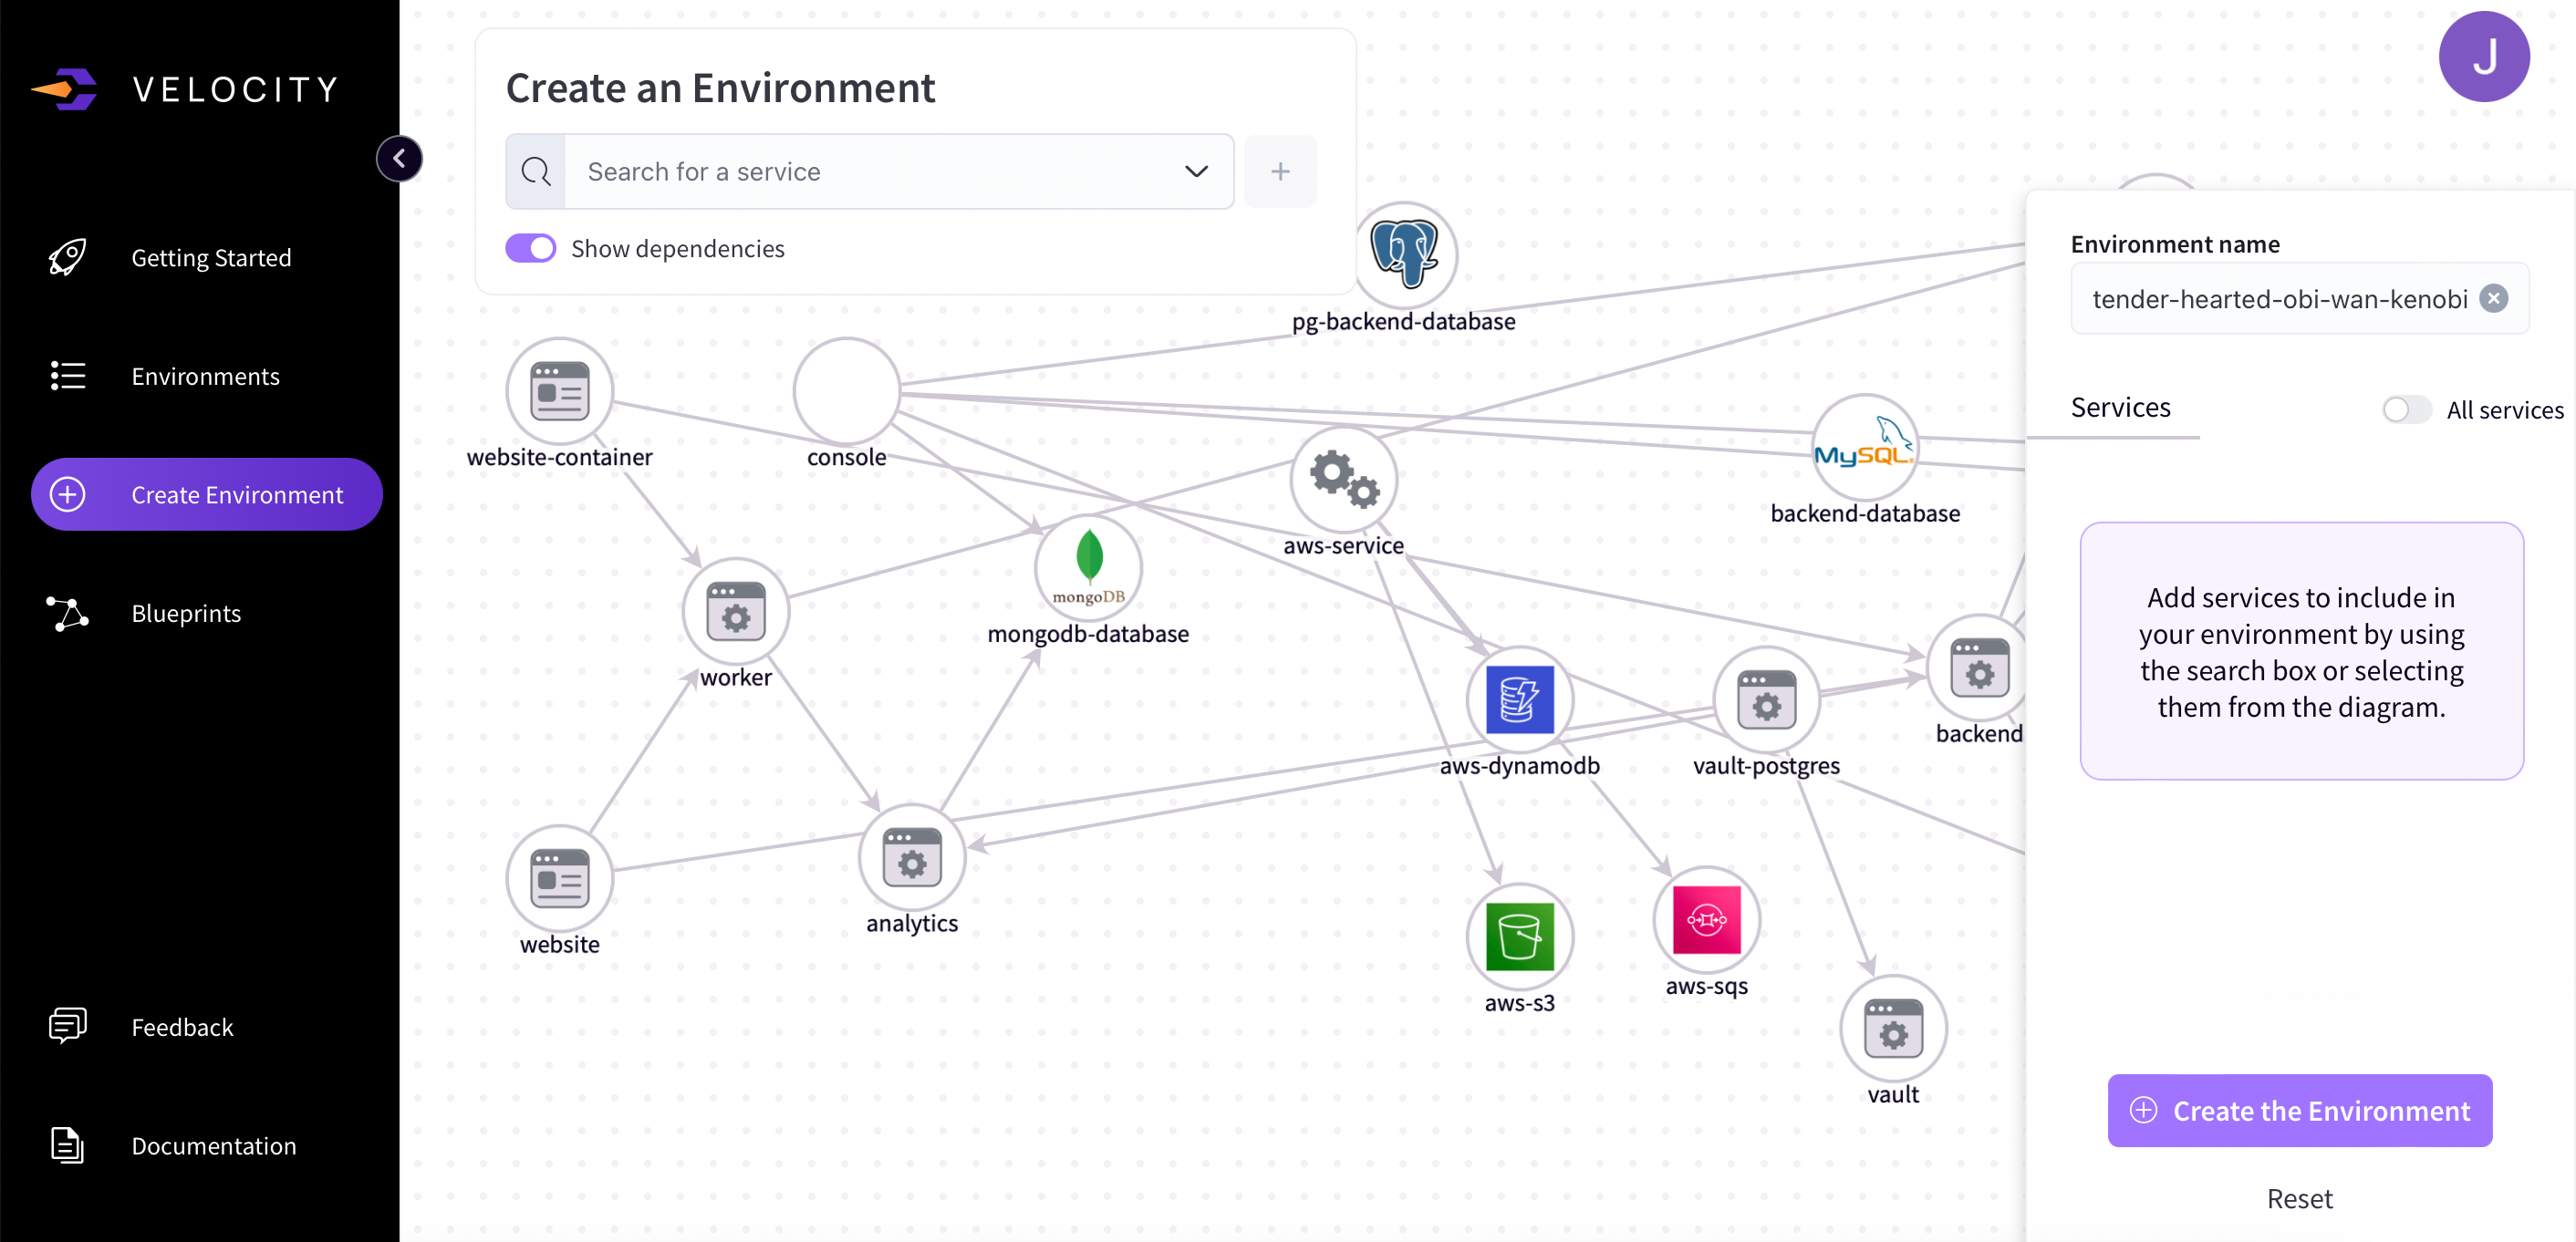Viewport: 2576px width, 1242px height.
Task: Open the Getting Started page
Action: pos(207,257)
